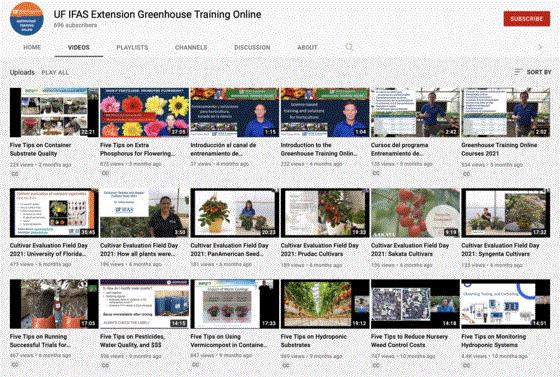The image size is (560, 377).
Task: Click title Five Tips on Using Vermicompost in Container
Action: pyautogui.click(x=229, y=341)
